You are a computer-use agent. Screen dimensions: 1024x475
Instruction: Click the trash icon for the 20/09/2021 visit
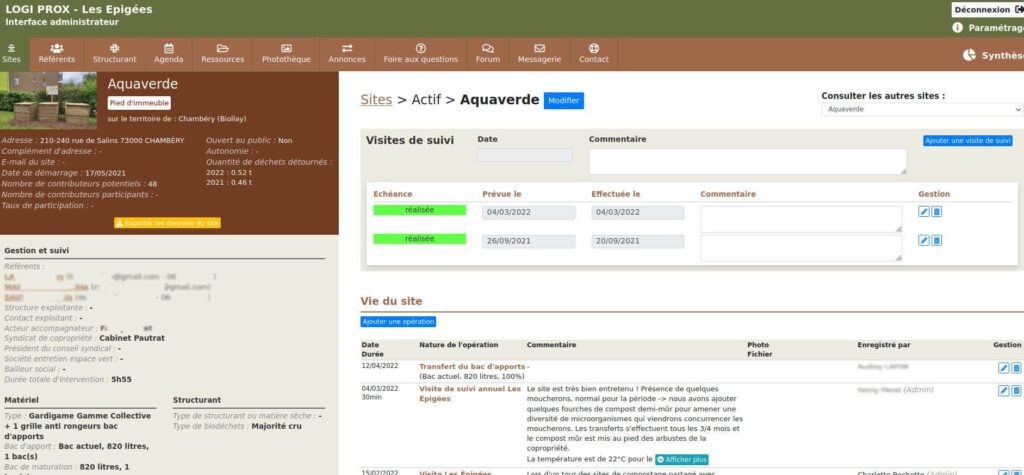(937, 241)
